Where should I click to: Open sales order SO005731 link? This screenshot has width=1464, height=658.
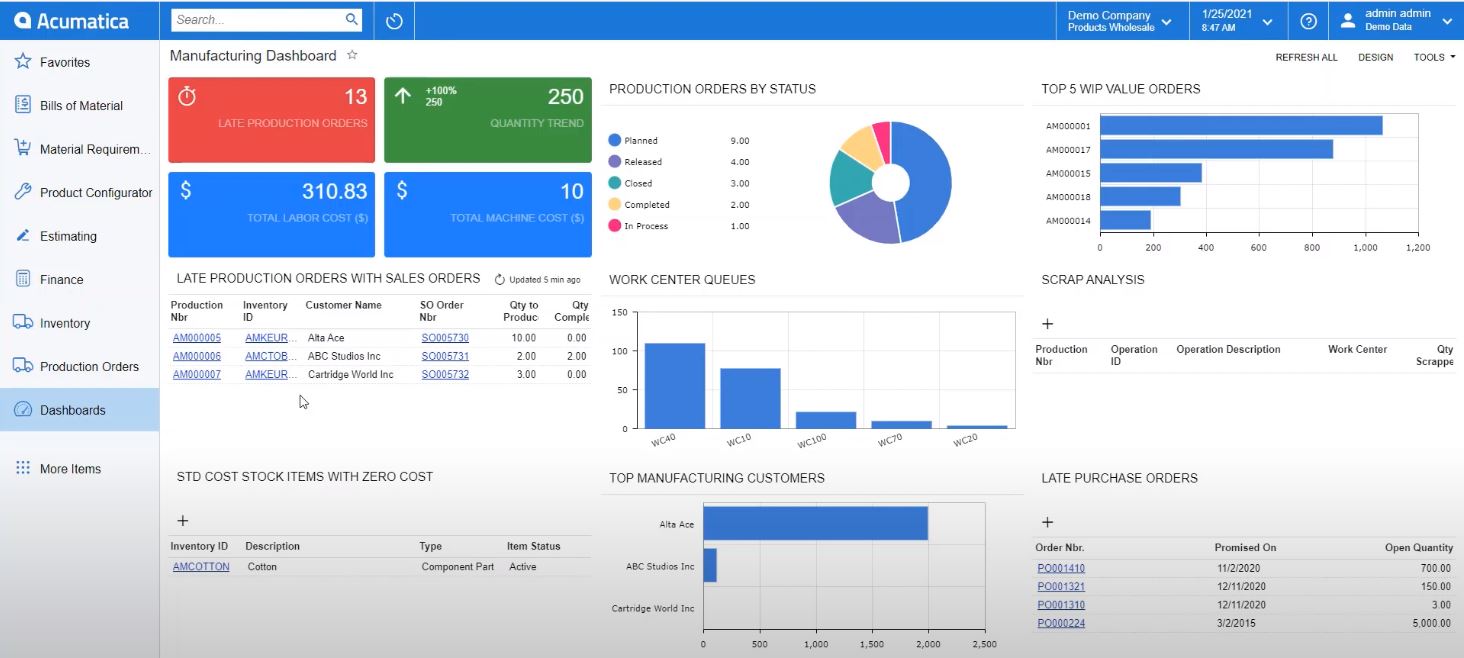pos(445,356)
